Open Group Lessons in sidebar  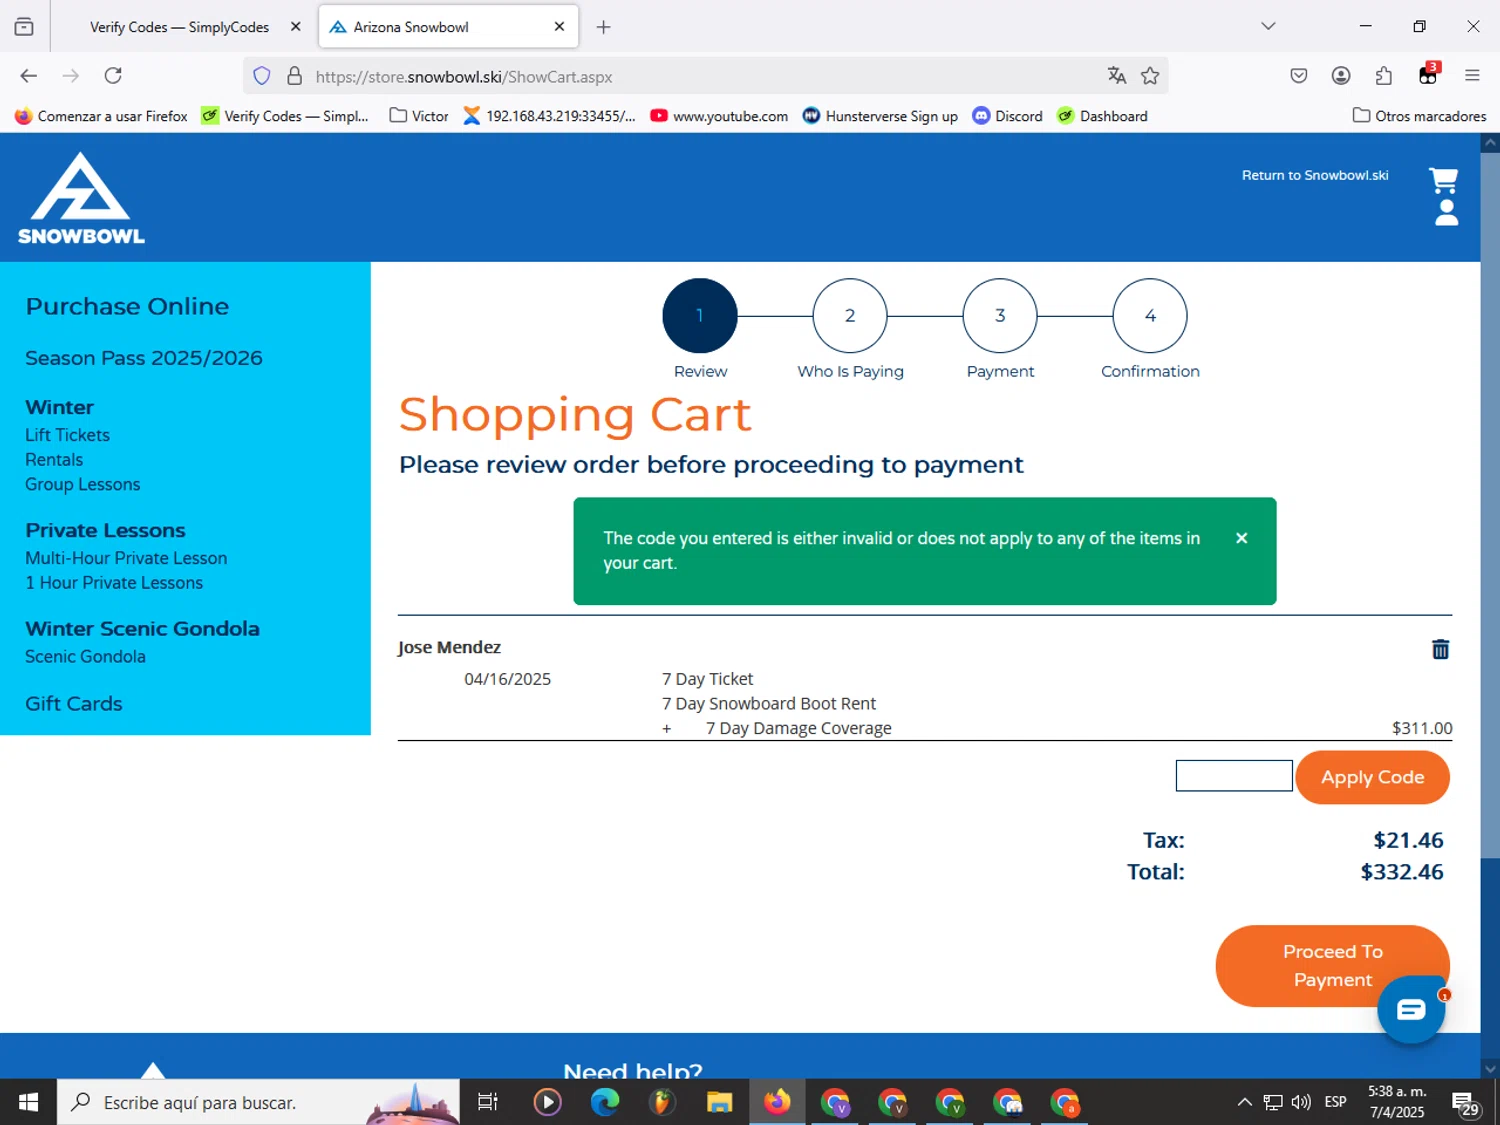[x=82, y=484]
